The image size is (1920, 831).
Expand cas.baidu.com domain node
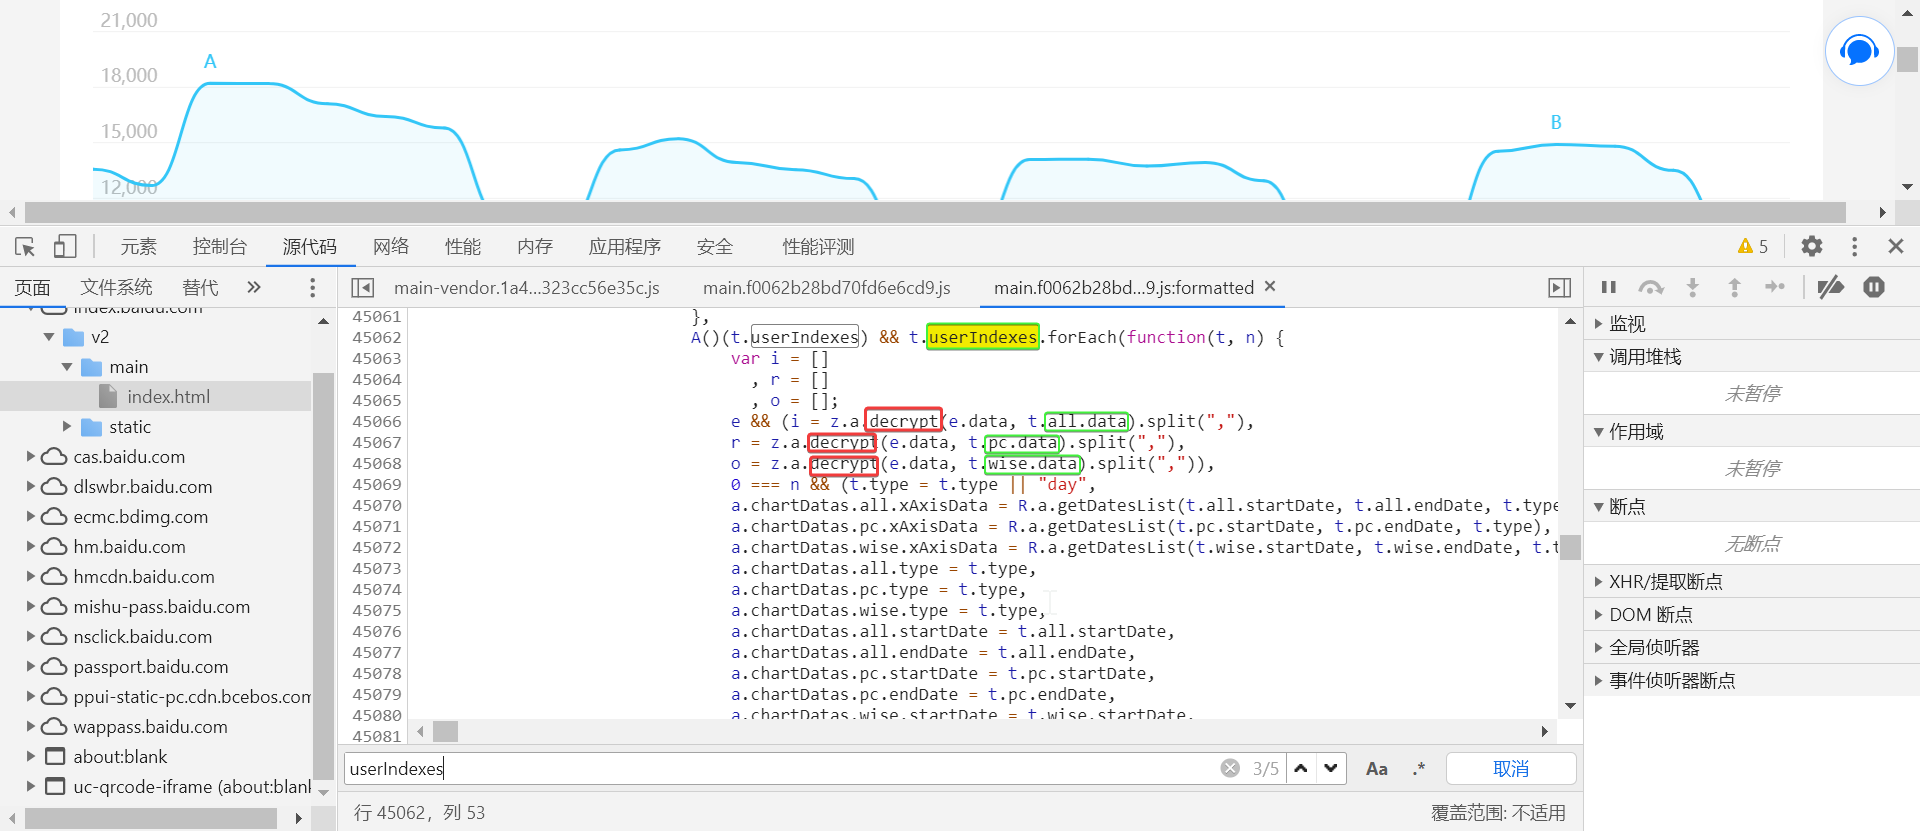(31, 457)
